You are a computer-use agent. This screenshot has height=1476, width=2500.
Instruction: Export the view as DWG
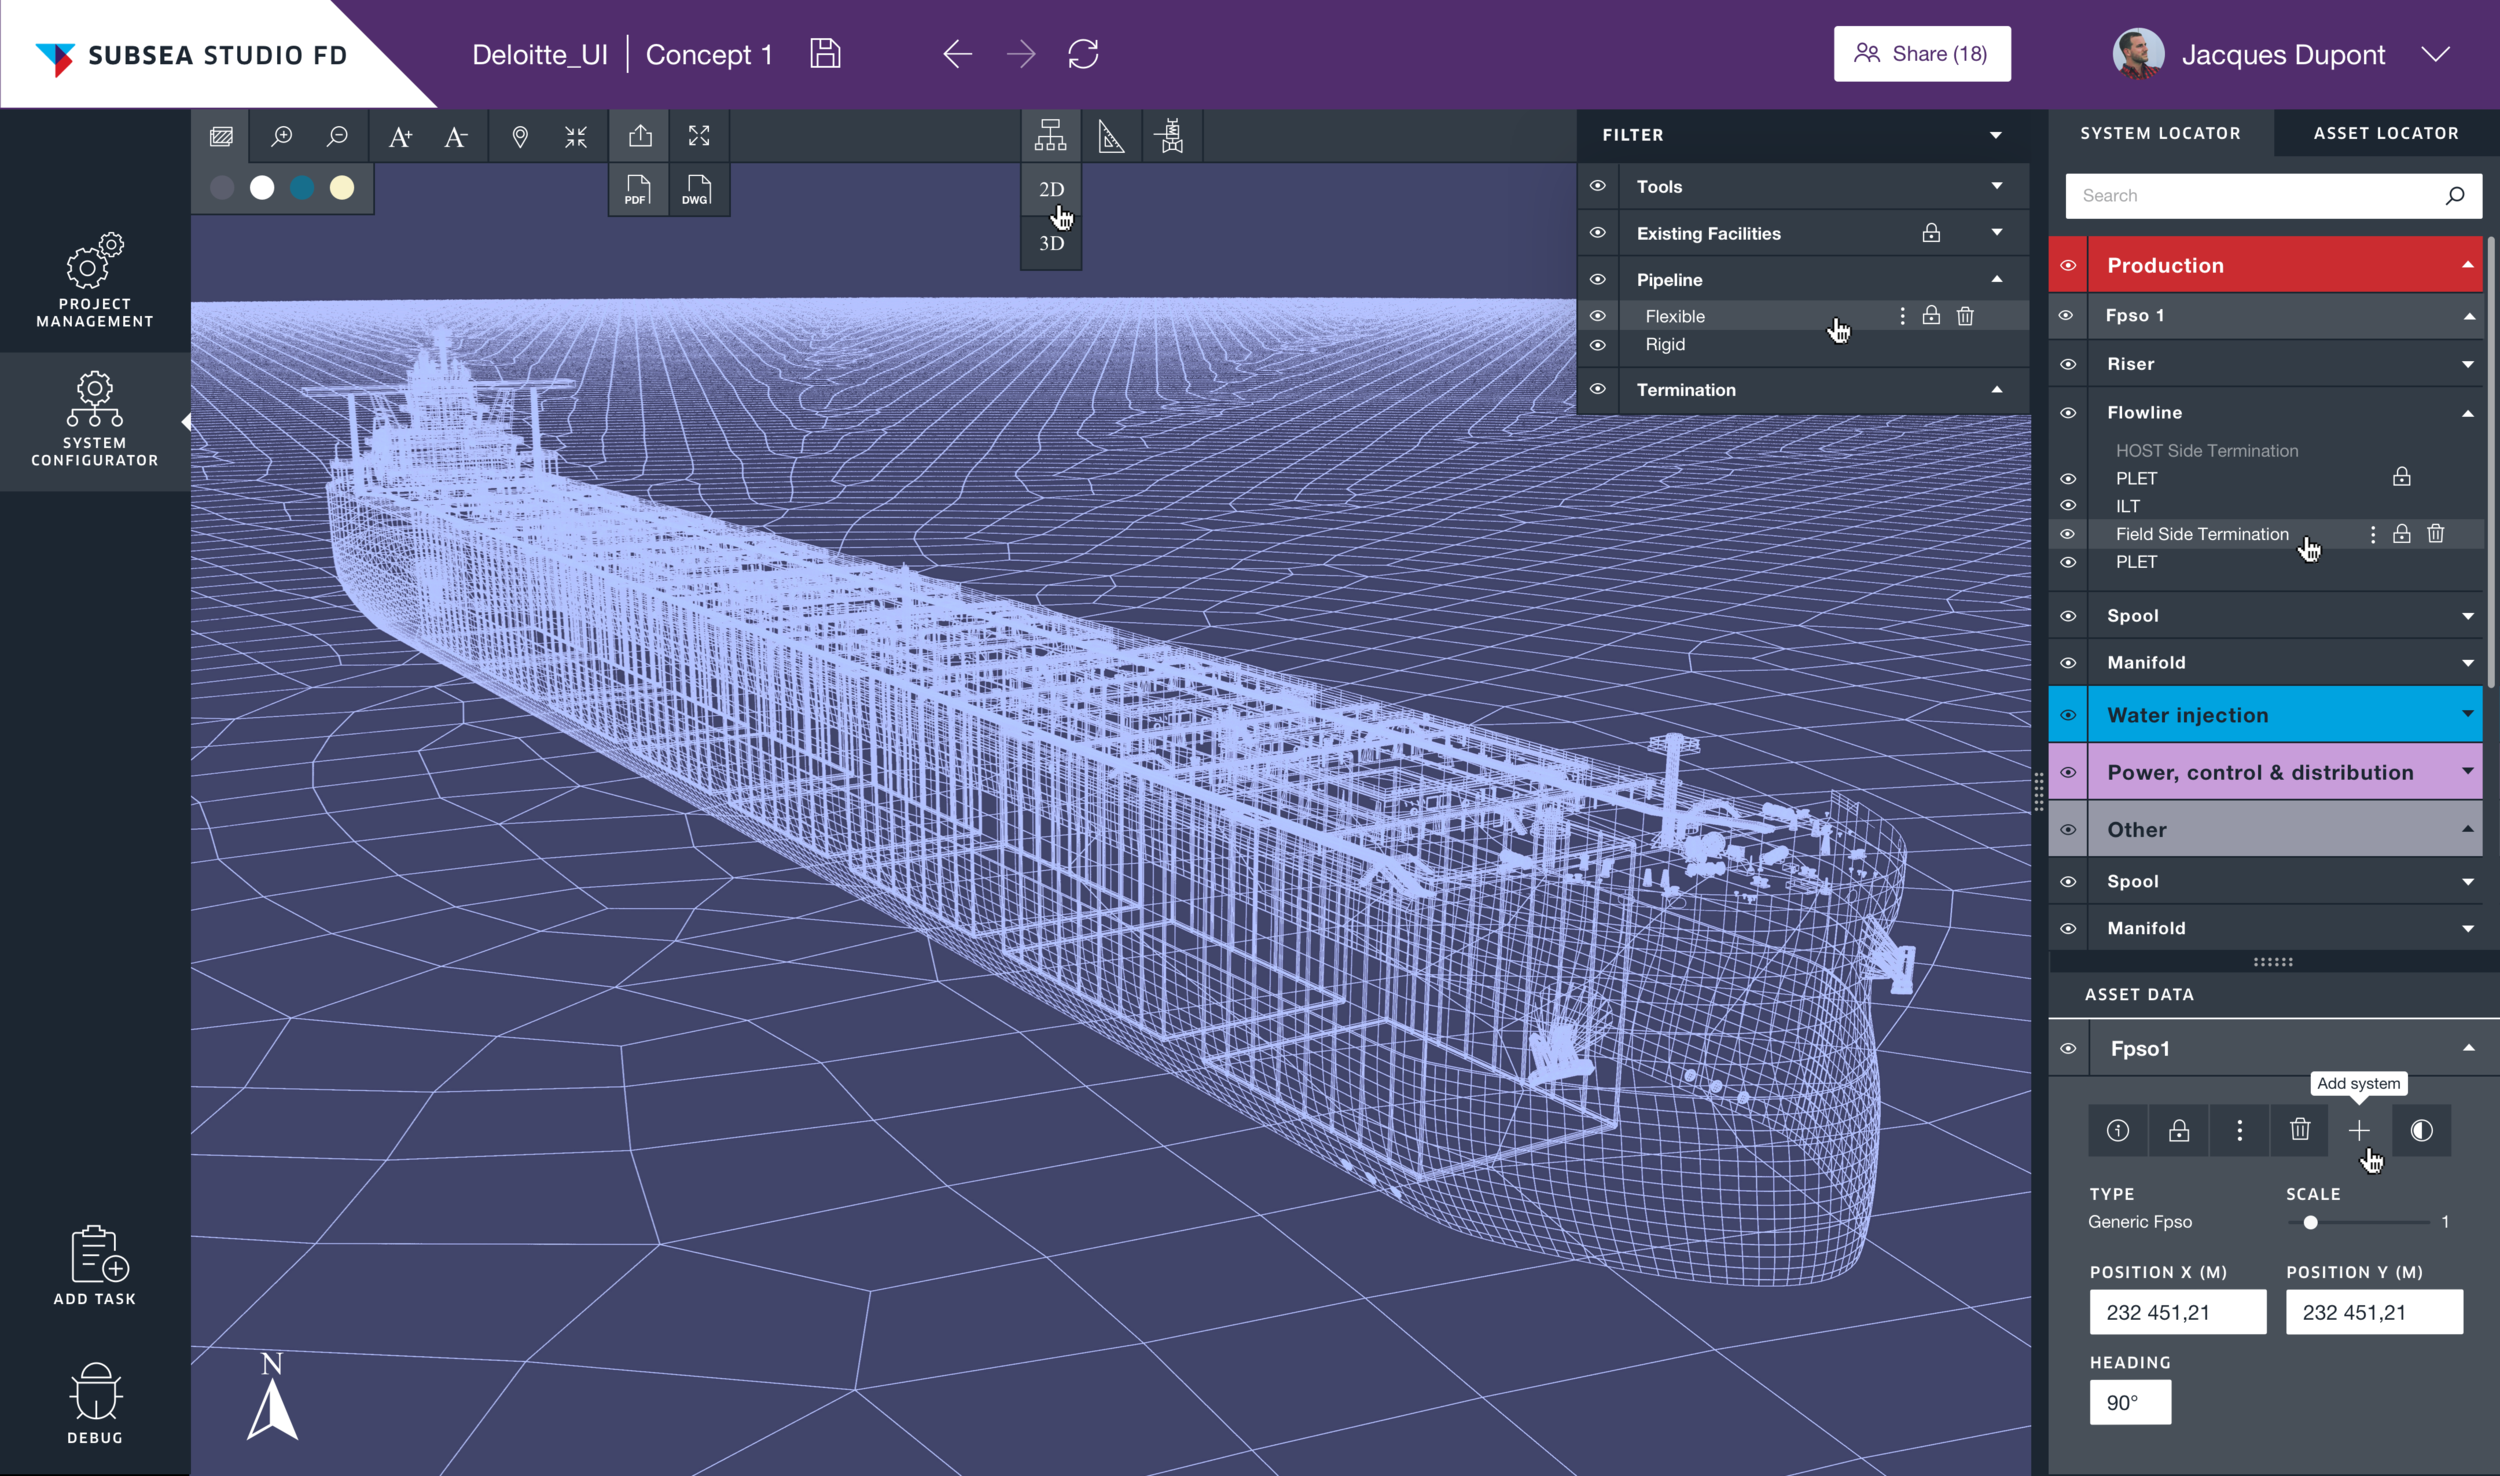click(697, 190)
